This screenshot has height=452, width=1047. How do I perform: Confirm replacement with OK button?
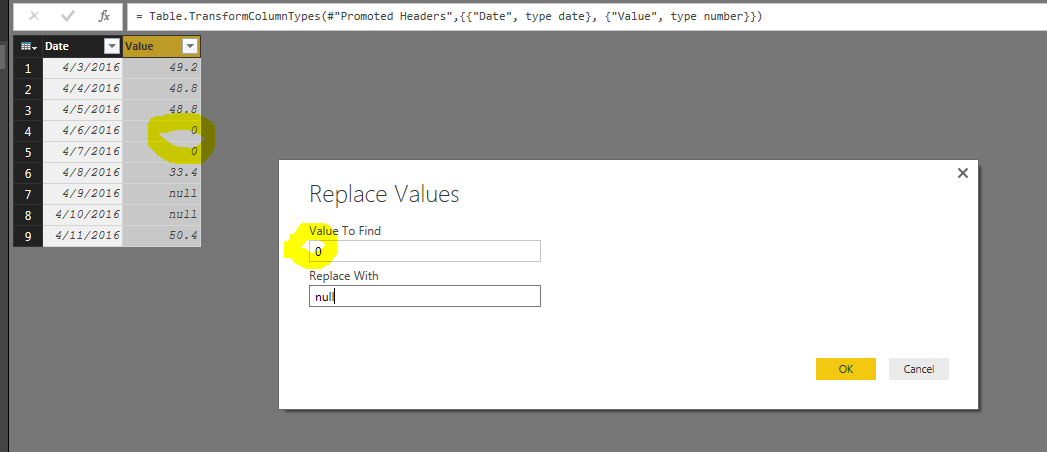[845, 369]
